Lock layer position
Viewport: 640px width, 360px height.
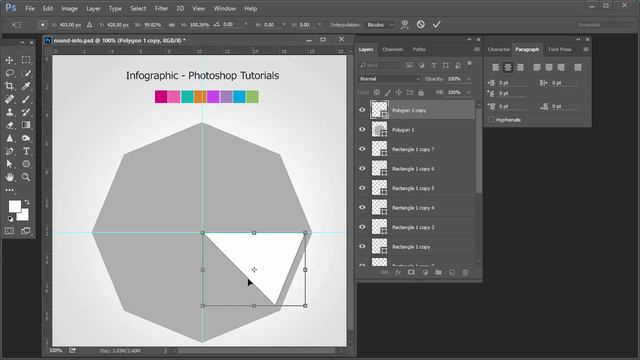tap(398, 93)
